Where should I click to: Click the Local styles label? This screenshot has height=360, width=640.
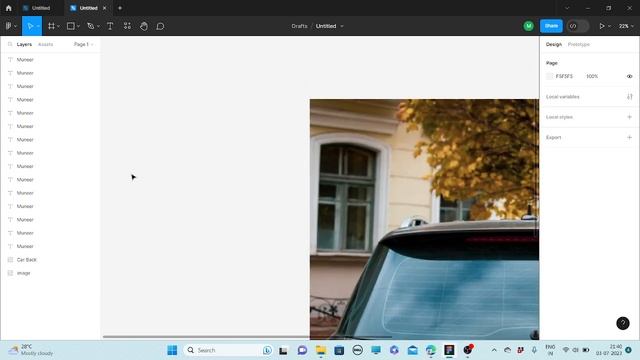click(x=559, y=117)
